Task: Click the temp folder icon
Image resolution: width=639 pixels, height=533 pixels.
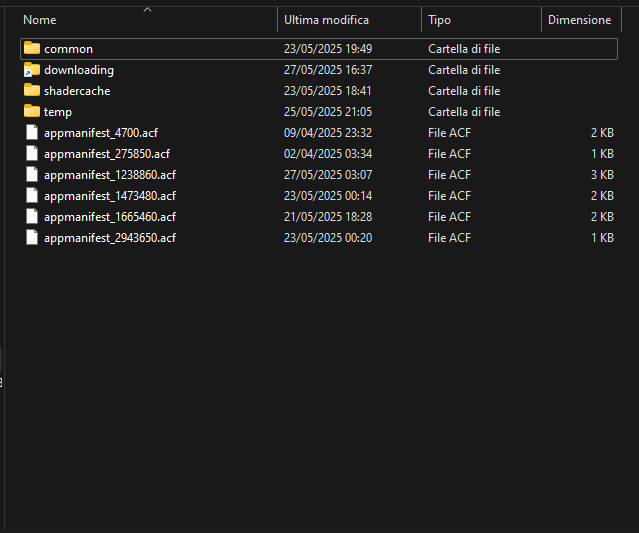Action: pyautogui.click(x=32, y=112)
